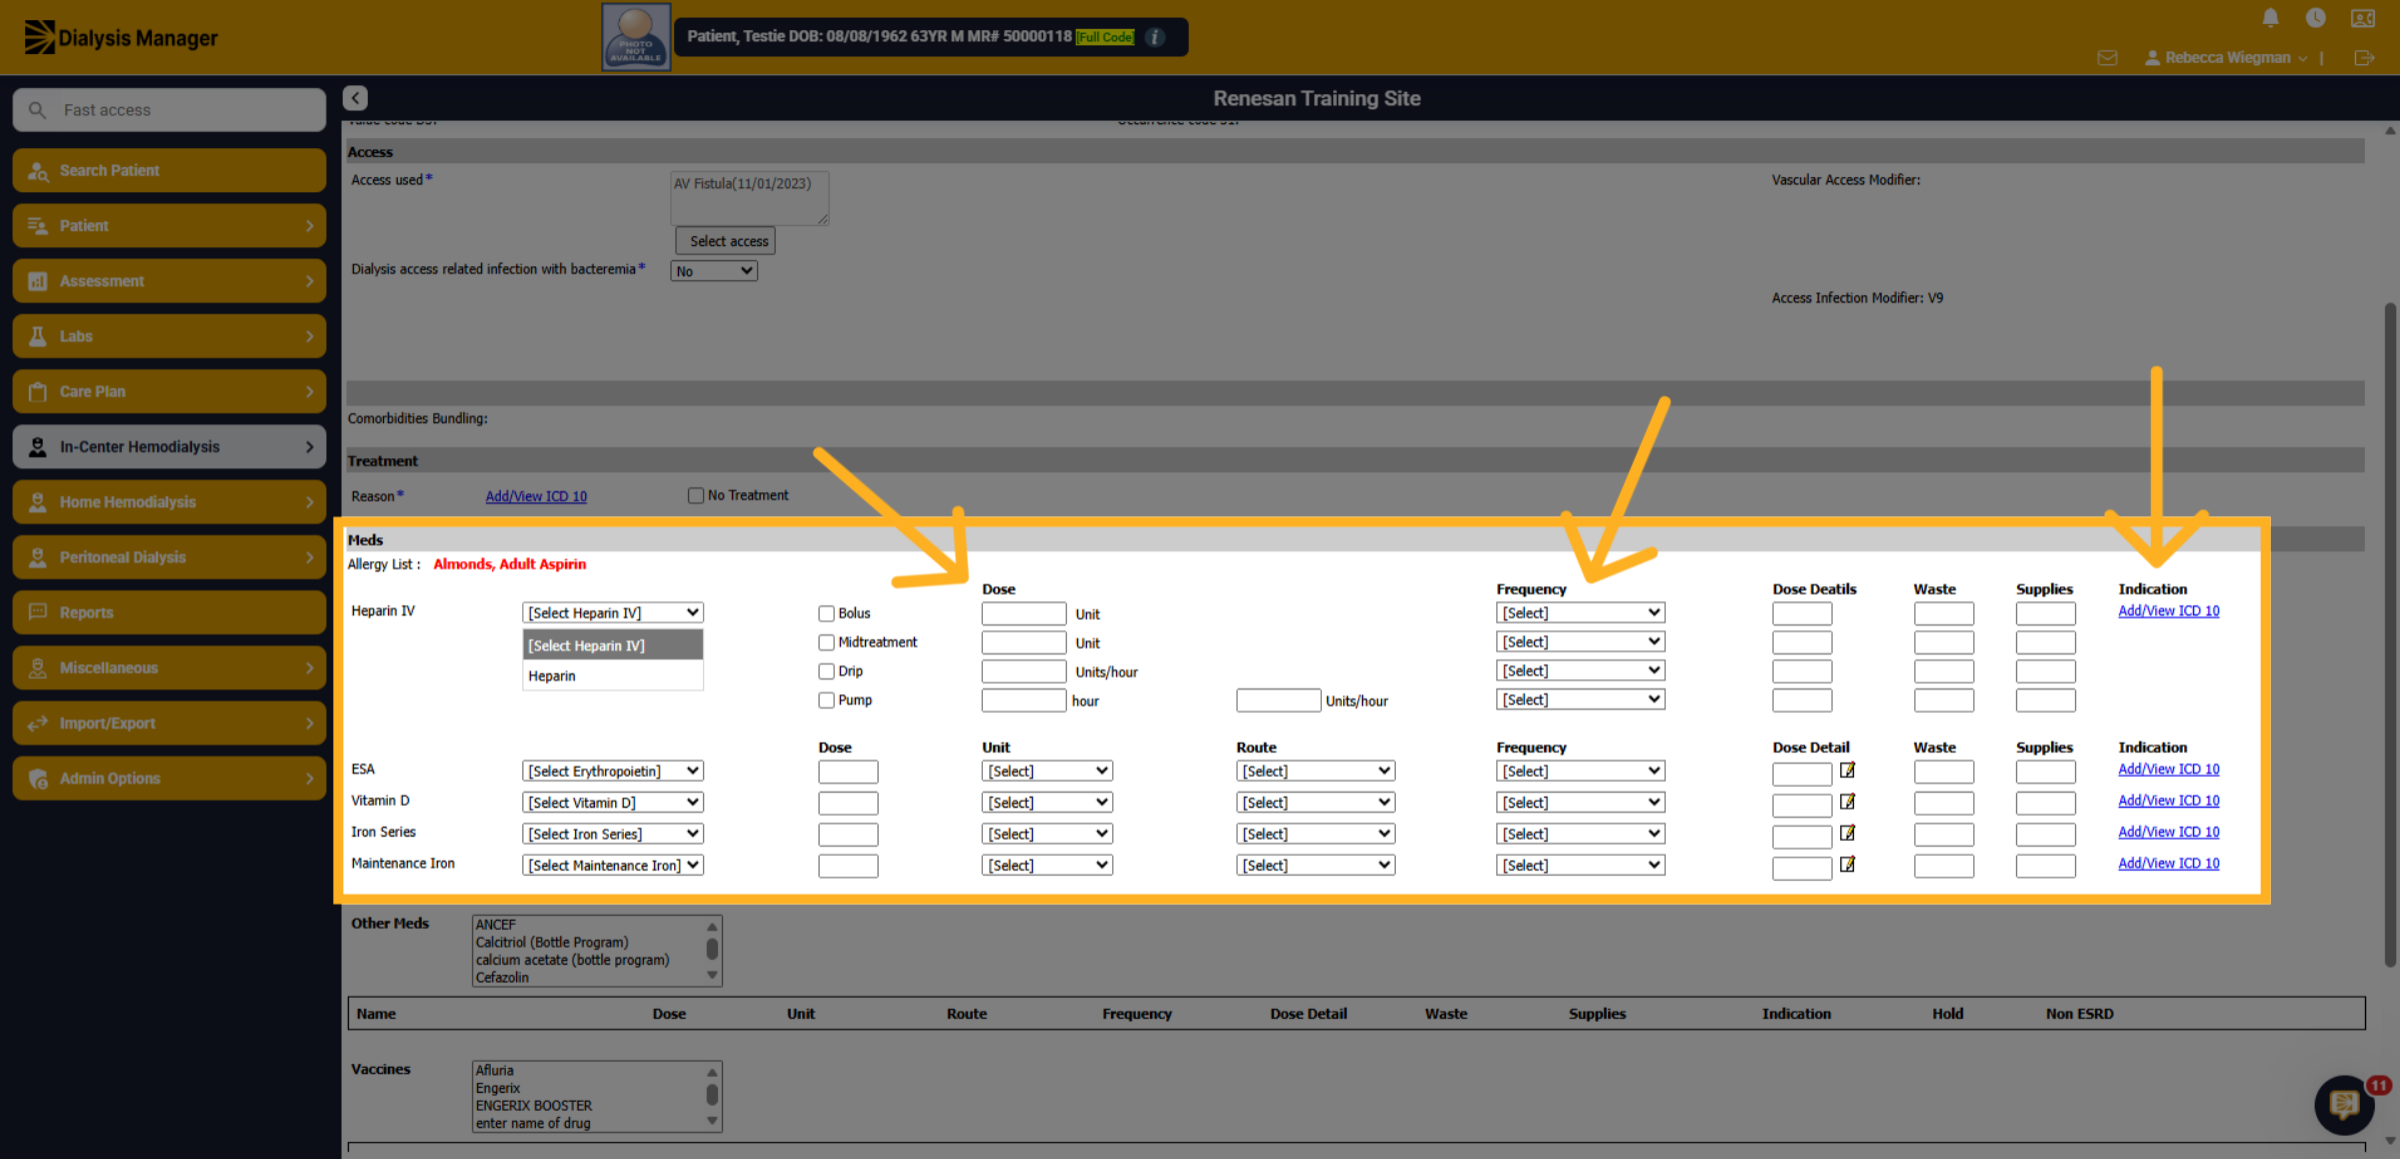2400x1159 pixels.
Task: Open Iron Series dose detail edit icon
Action: (x=1847, y=832)
